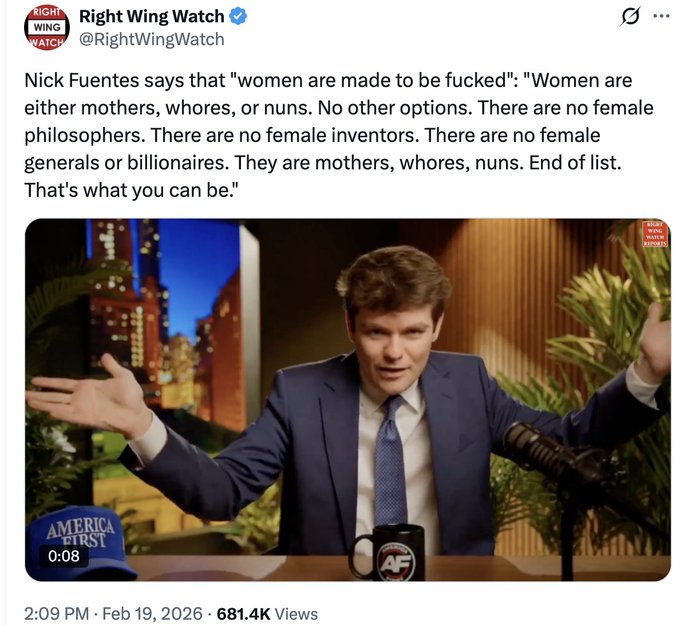Click the red Reports watermark in video corner
Image resolution: width=680 pixels, height=626 pixels.
[x=655, y=234]
